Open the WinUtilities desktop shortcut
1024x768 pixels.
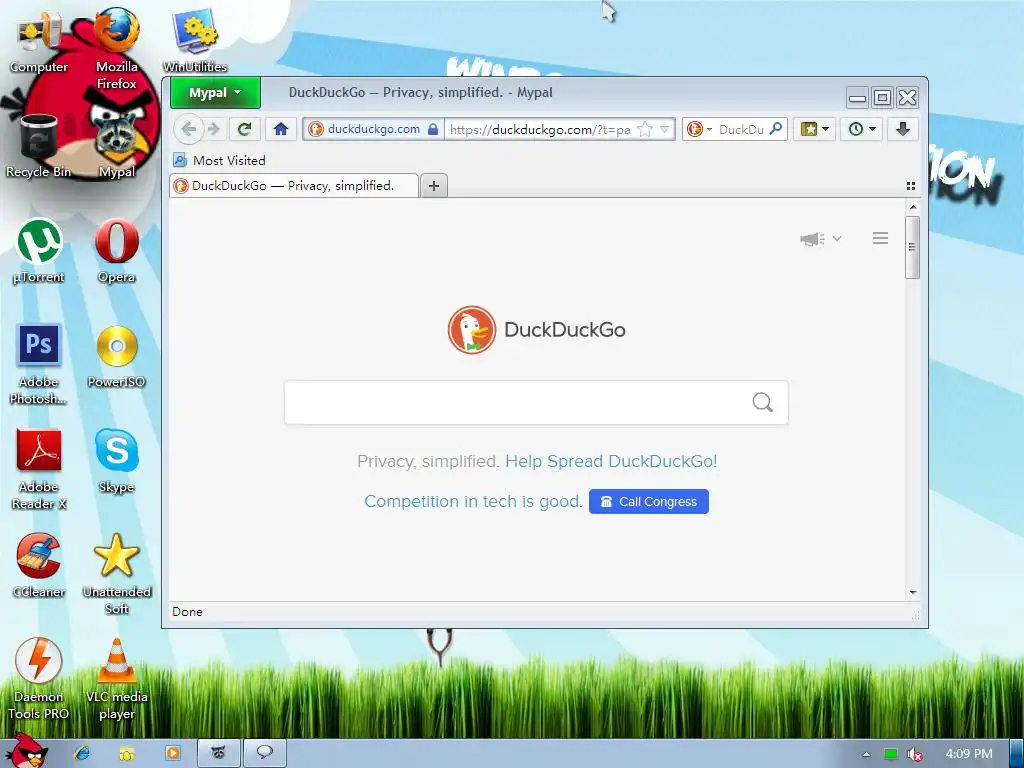(195, 40)
